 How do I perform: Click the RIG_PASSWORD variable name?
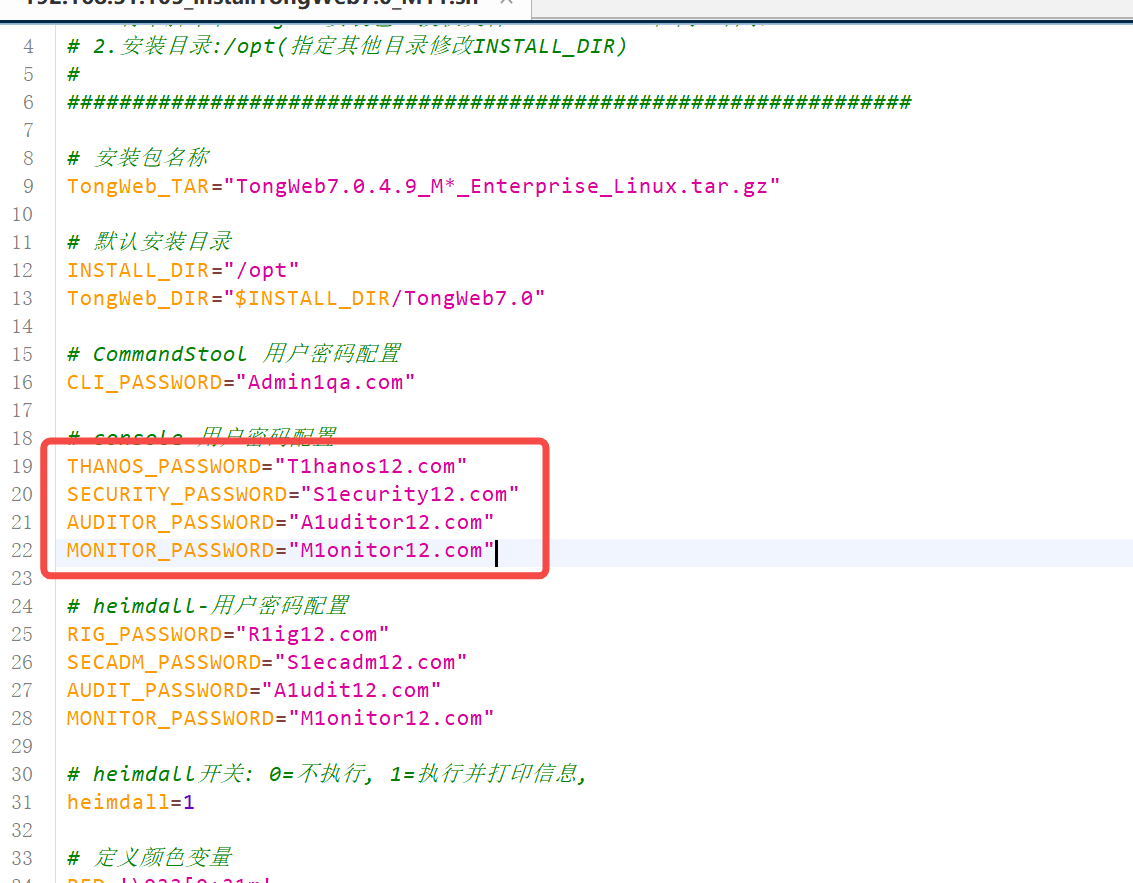(145, 634)
